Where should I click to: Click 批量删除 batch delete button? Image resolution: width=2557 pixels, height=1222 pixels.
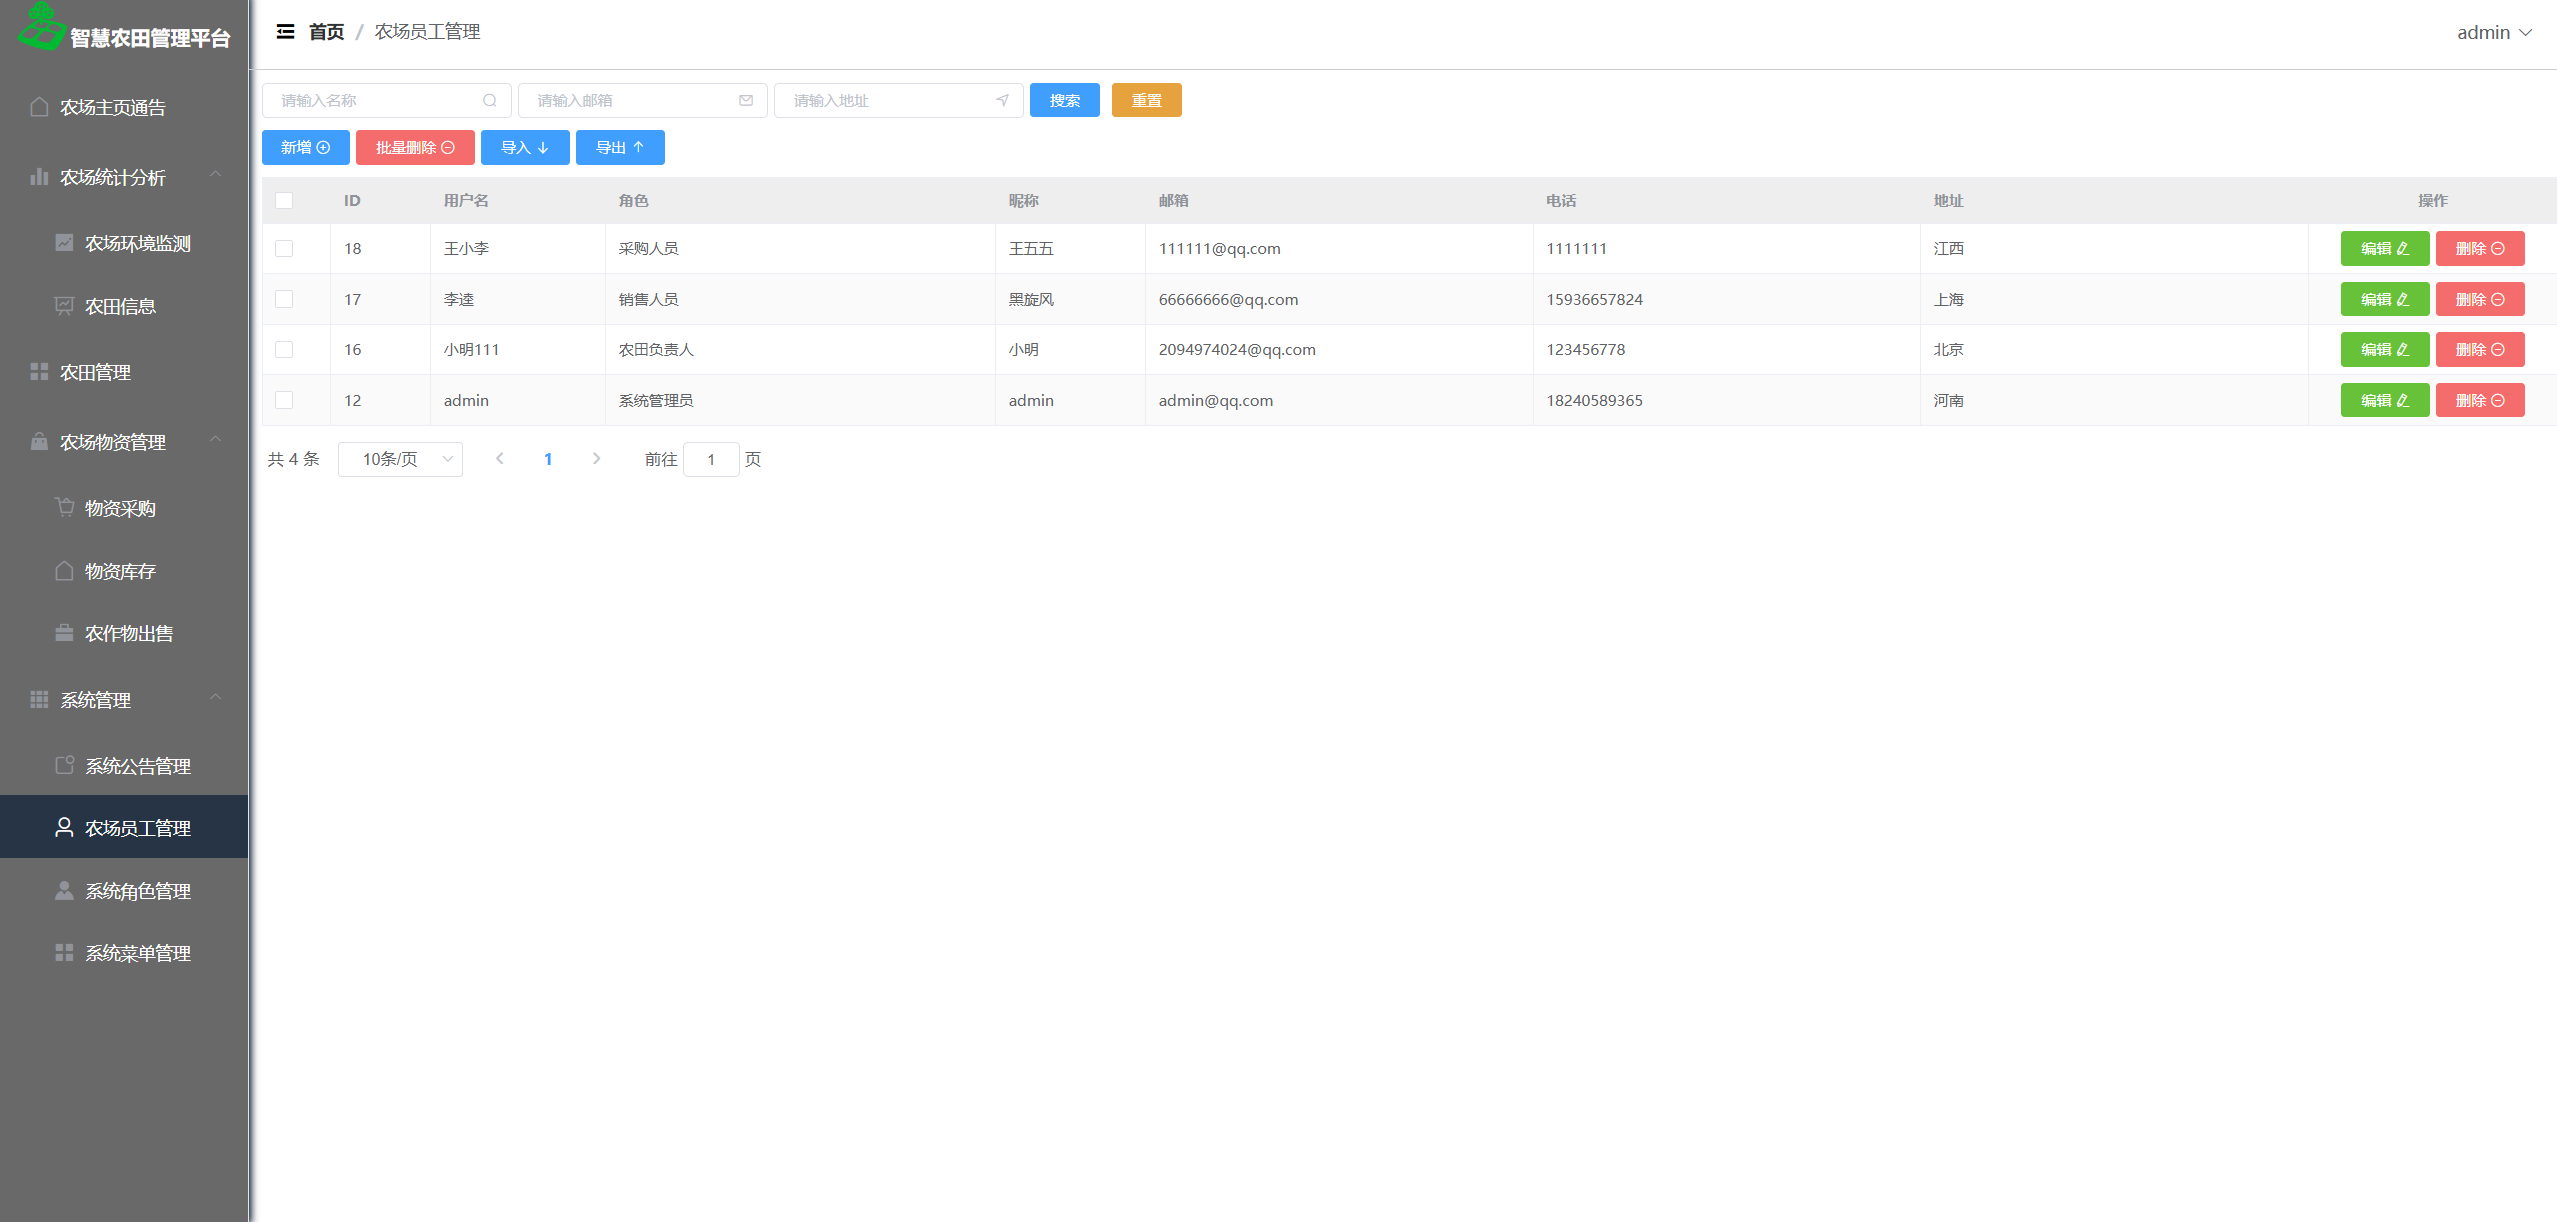415,148
